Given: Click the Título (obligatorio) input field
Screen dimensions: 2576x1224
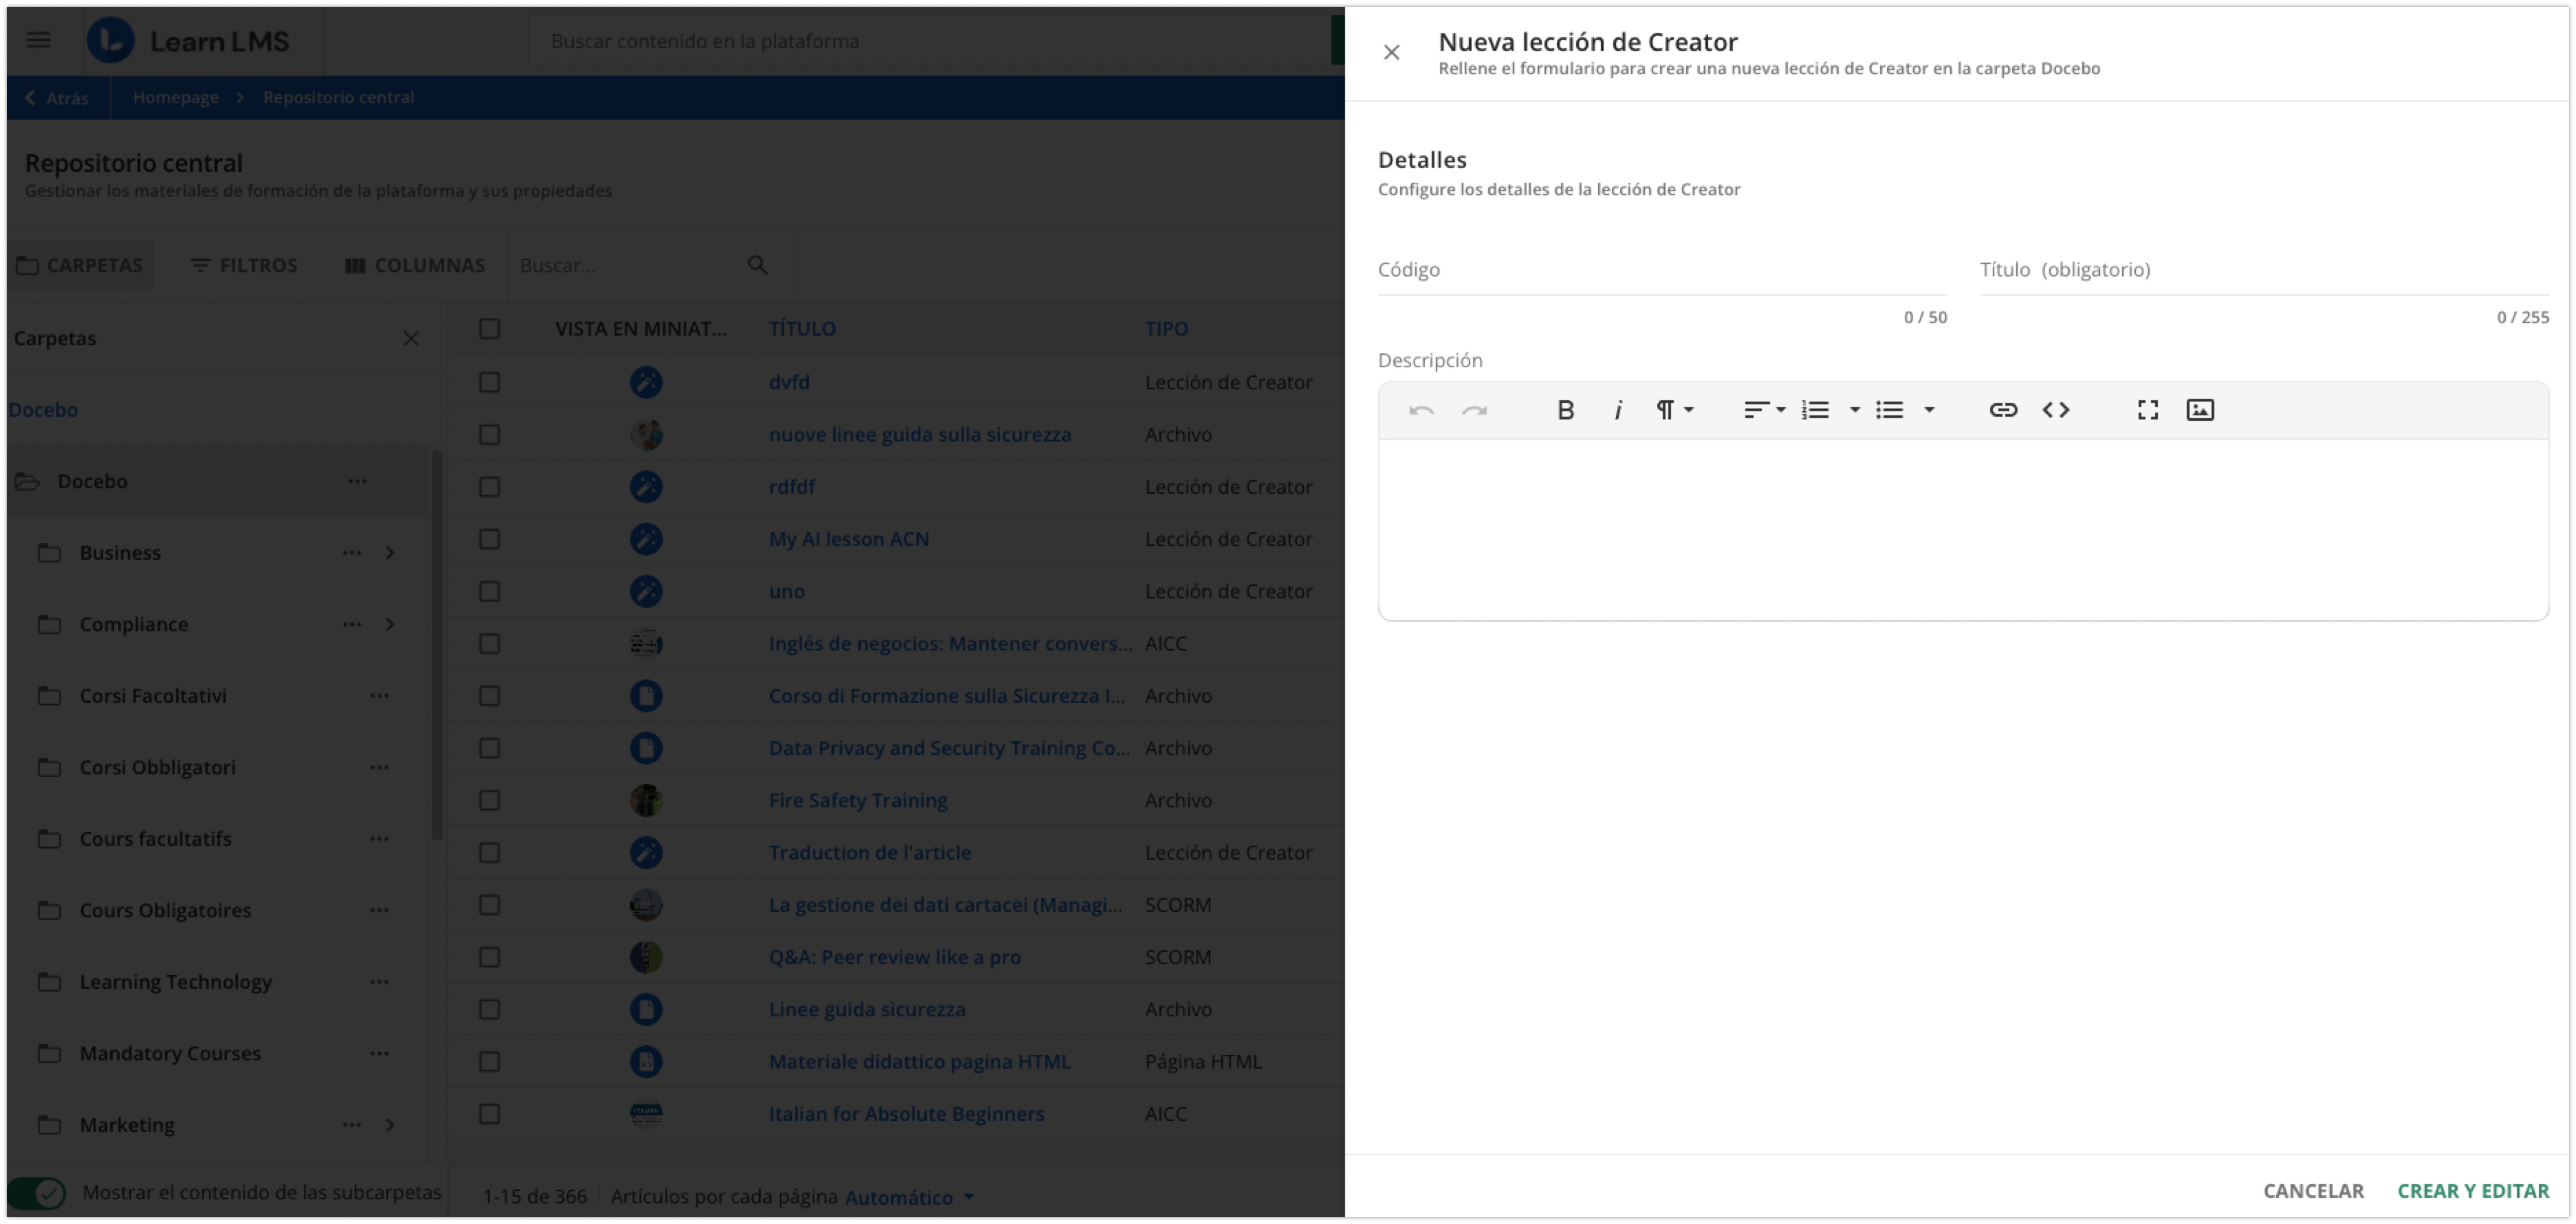Looking at the screenshot, I should [2264, 270].
